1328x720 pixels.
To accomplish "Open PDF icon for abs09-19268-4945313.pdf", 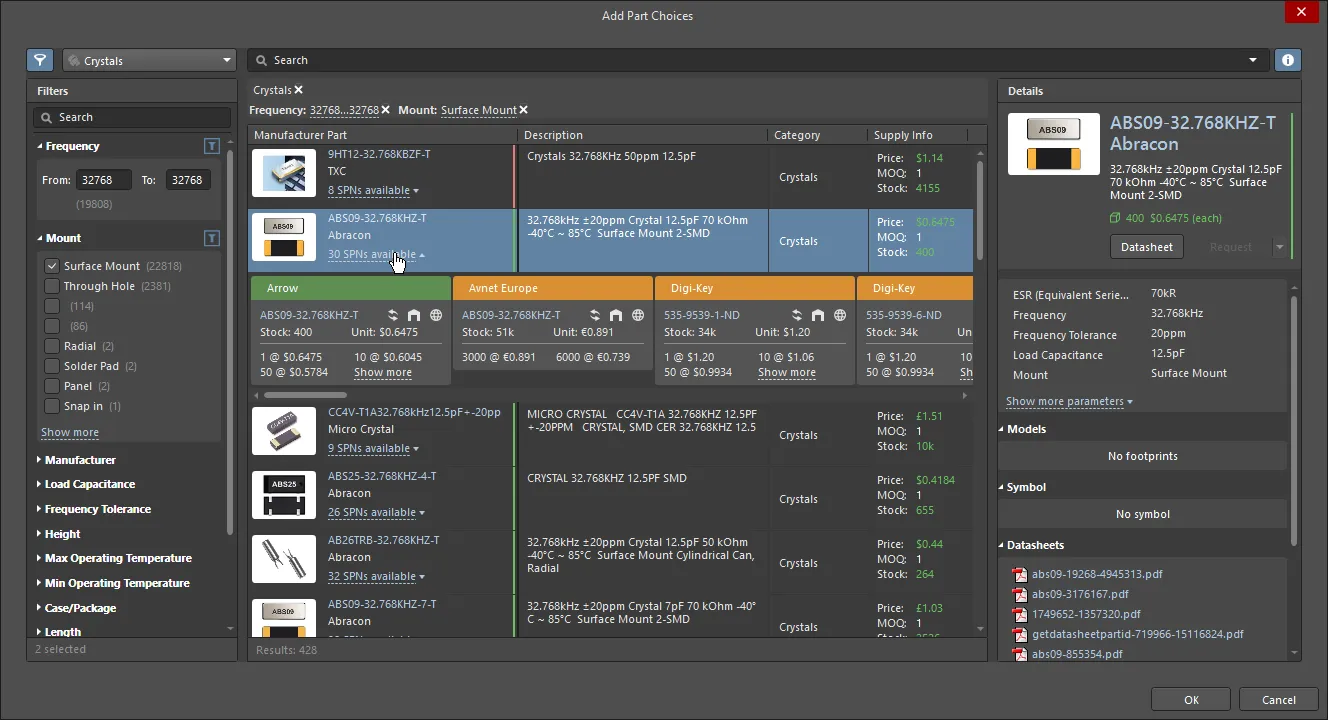I will [x=1020, y=574].
